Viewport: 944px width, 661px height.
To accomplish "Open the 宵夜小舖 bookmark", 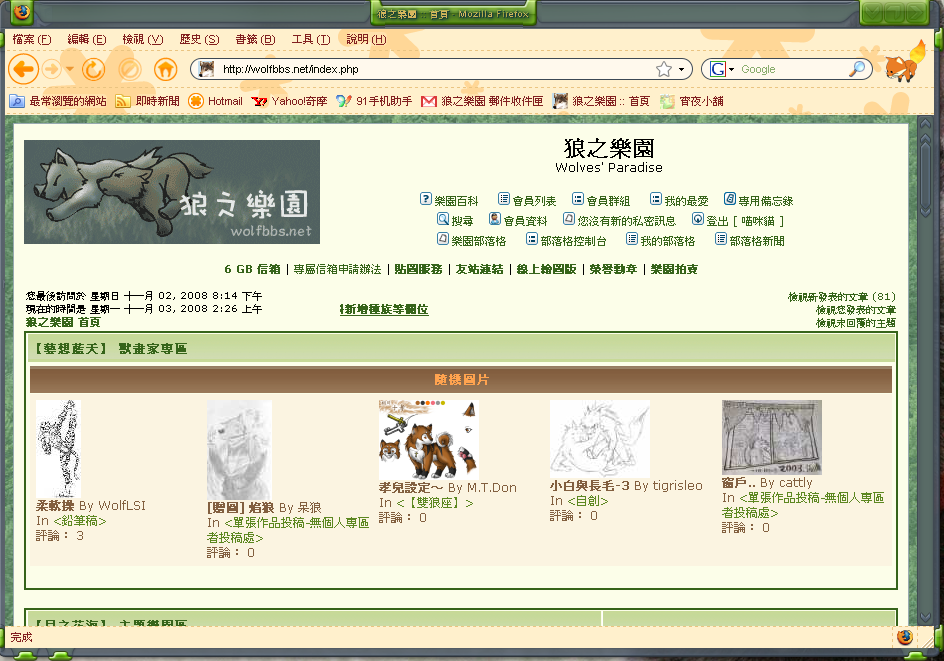I will 692,101.
